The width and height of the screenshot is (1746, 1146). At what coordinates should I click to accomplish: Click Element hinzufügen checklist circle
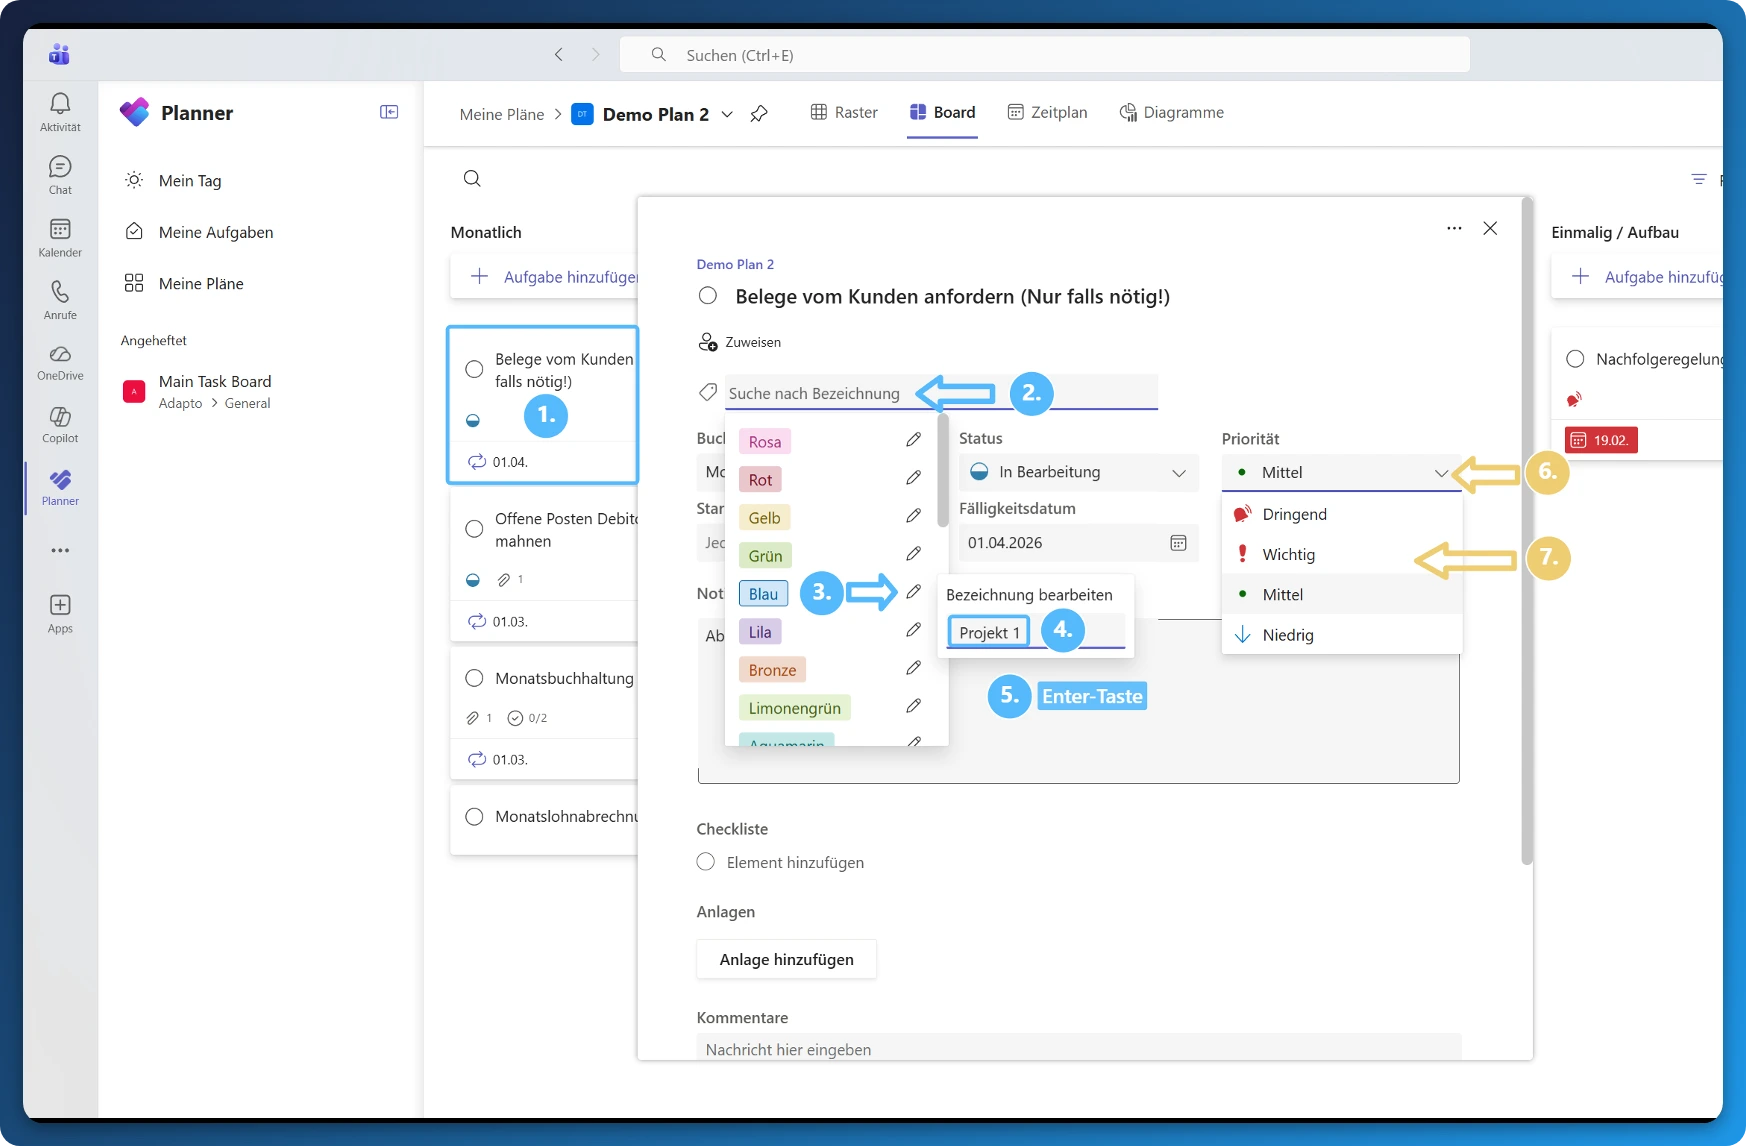tap(706, 862)
